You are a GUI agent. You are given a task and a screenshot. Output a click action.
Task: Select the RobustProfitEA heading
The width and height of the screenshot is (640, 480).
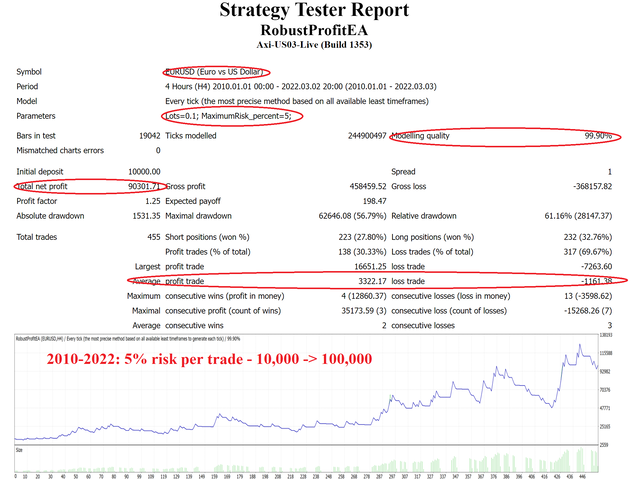pos(314,30)
